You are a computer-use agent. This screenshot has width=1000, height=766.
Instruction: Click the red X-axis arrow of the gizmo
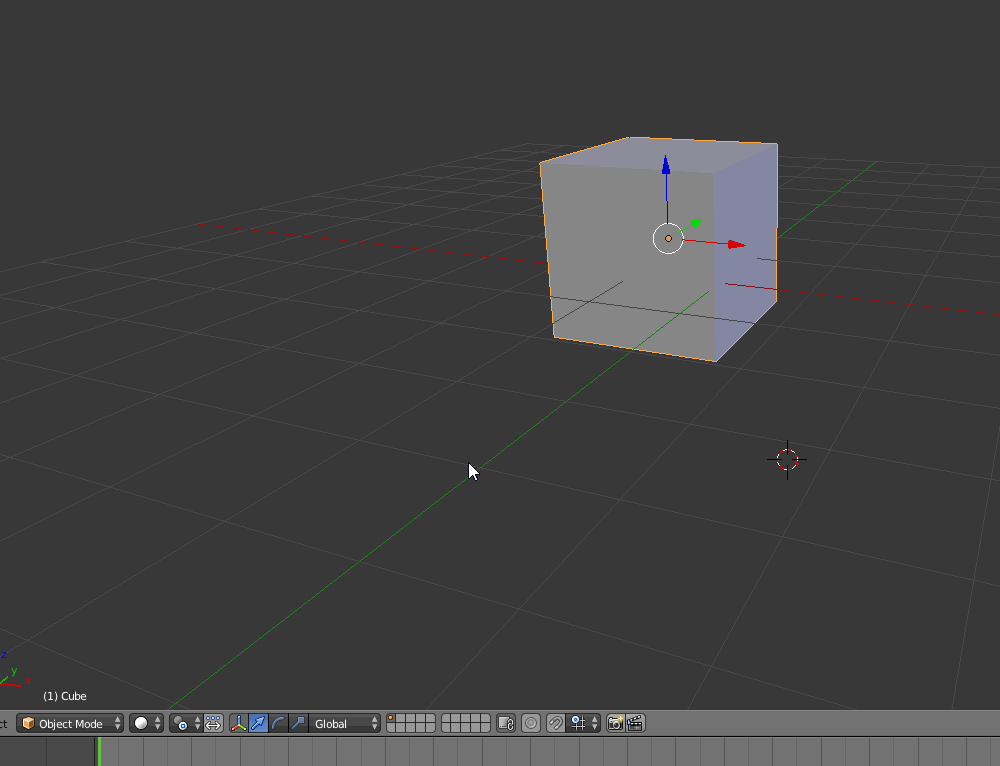pyautogui.click(x=736, y=244)
